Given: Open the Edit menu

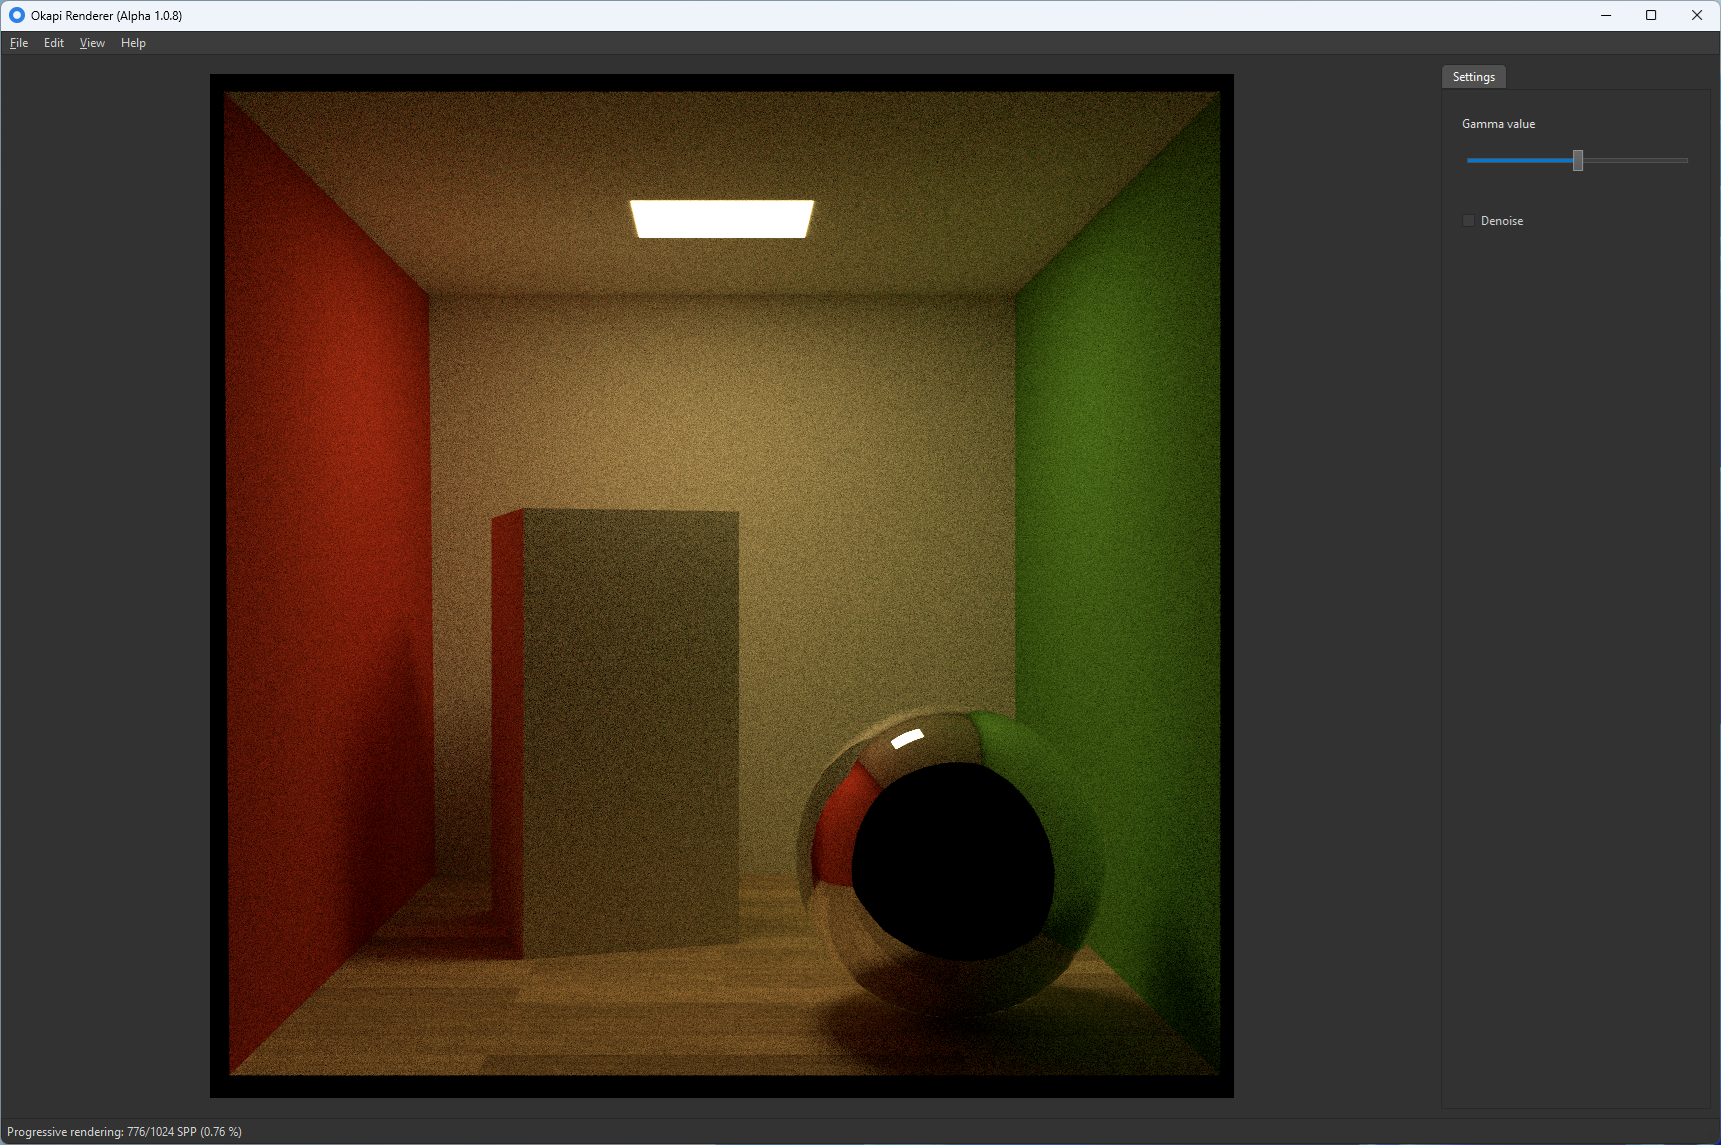Looking at the screenshot, I should click(x=54, y=43).
